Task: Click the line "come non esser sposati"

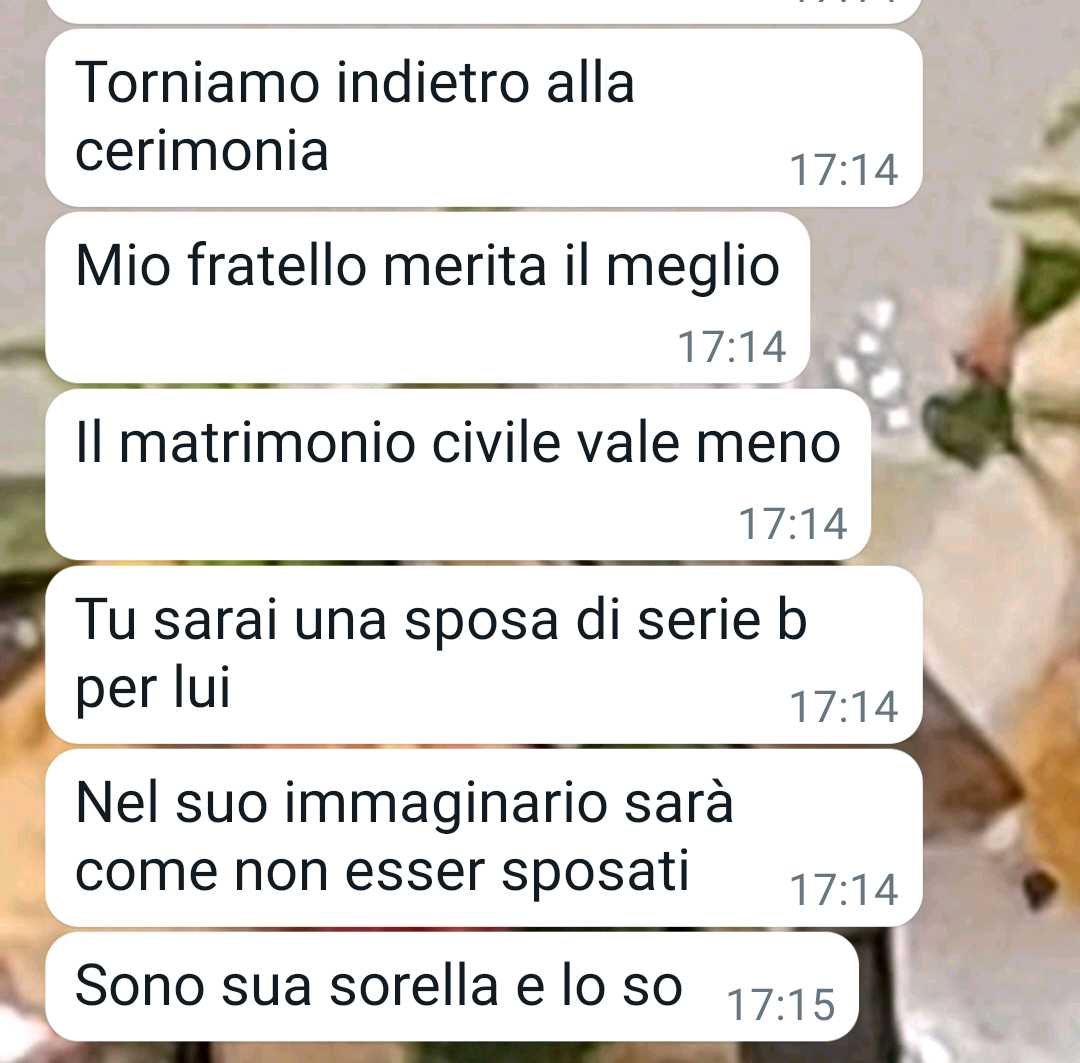Action: (382, 871)
